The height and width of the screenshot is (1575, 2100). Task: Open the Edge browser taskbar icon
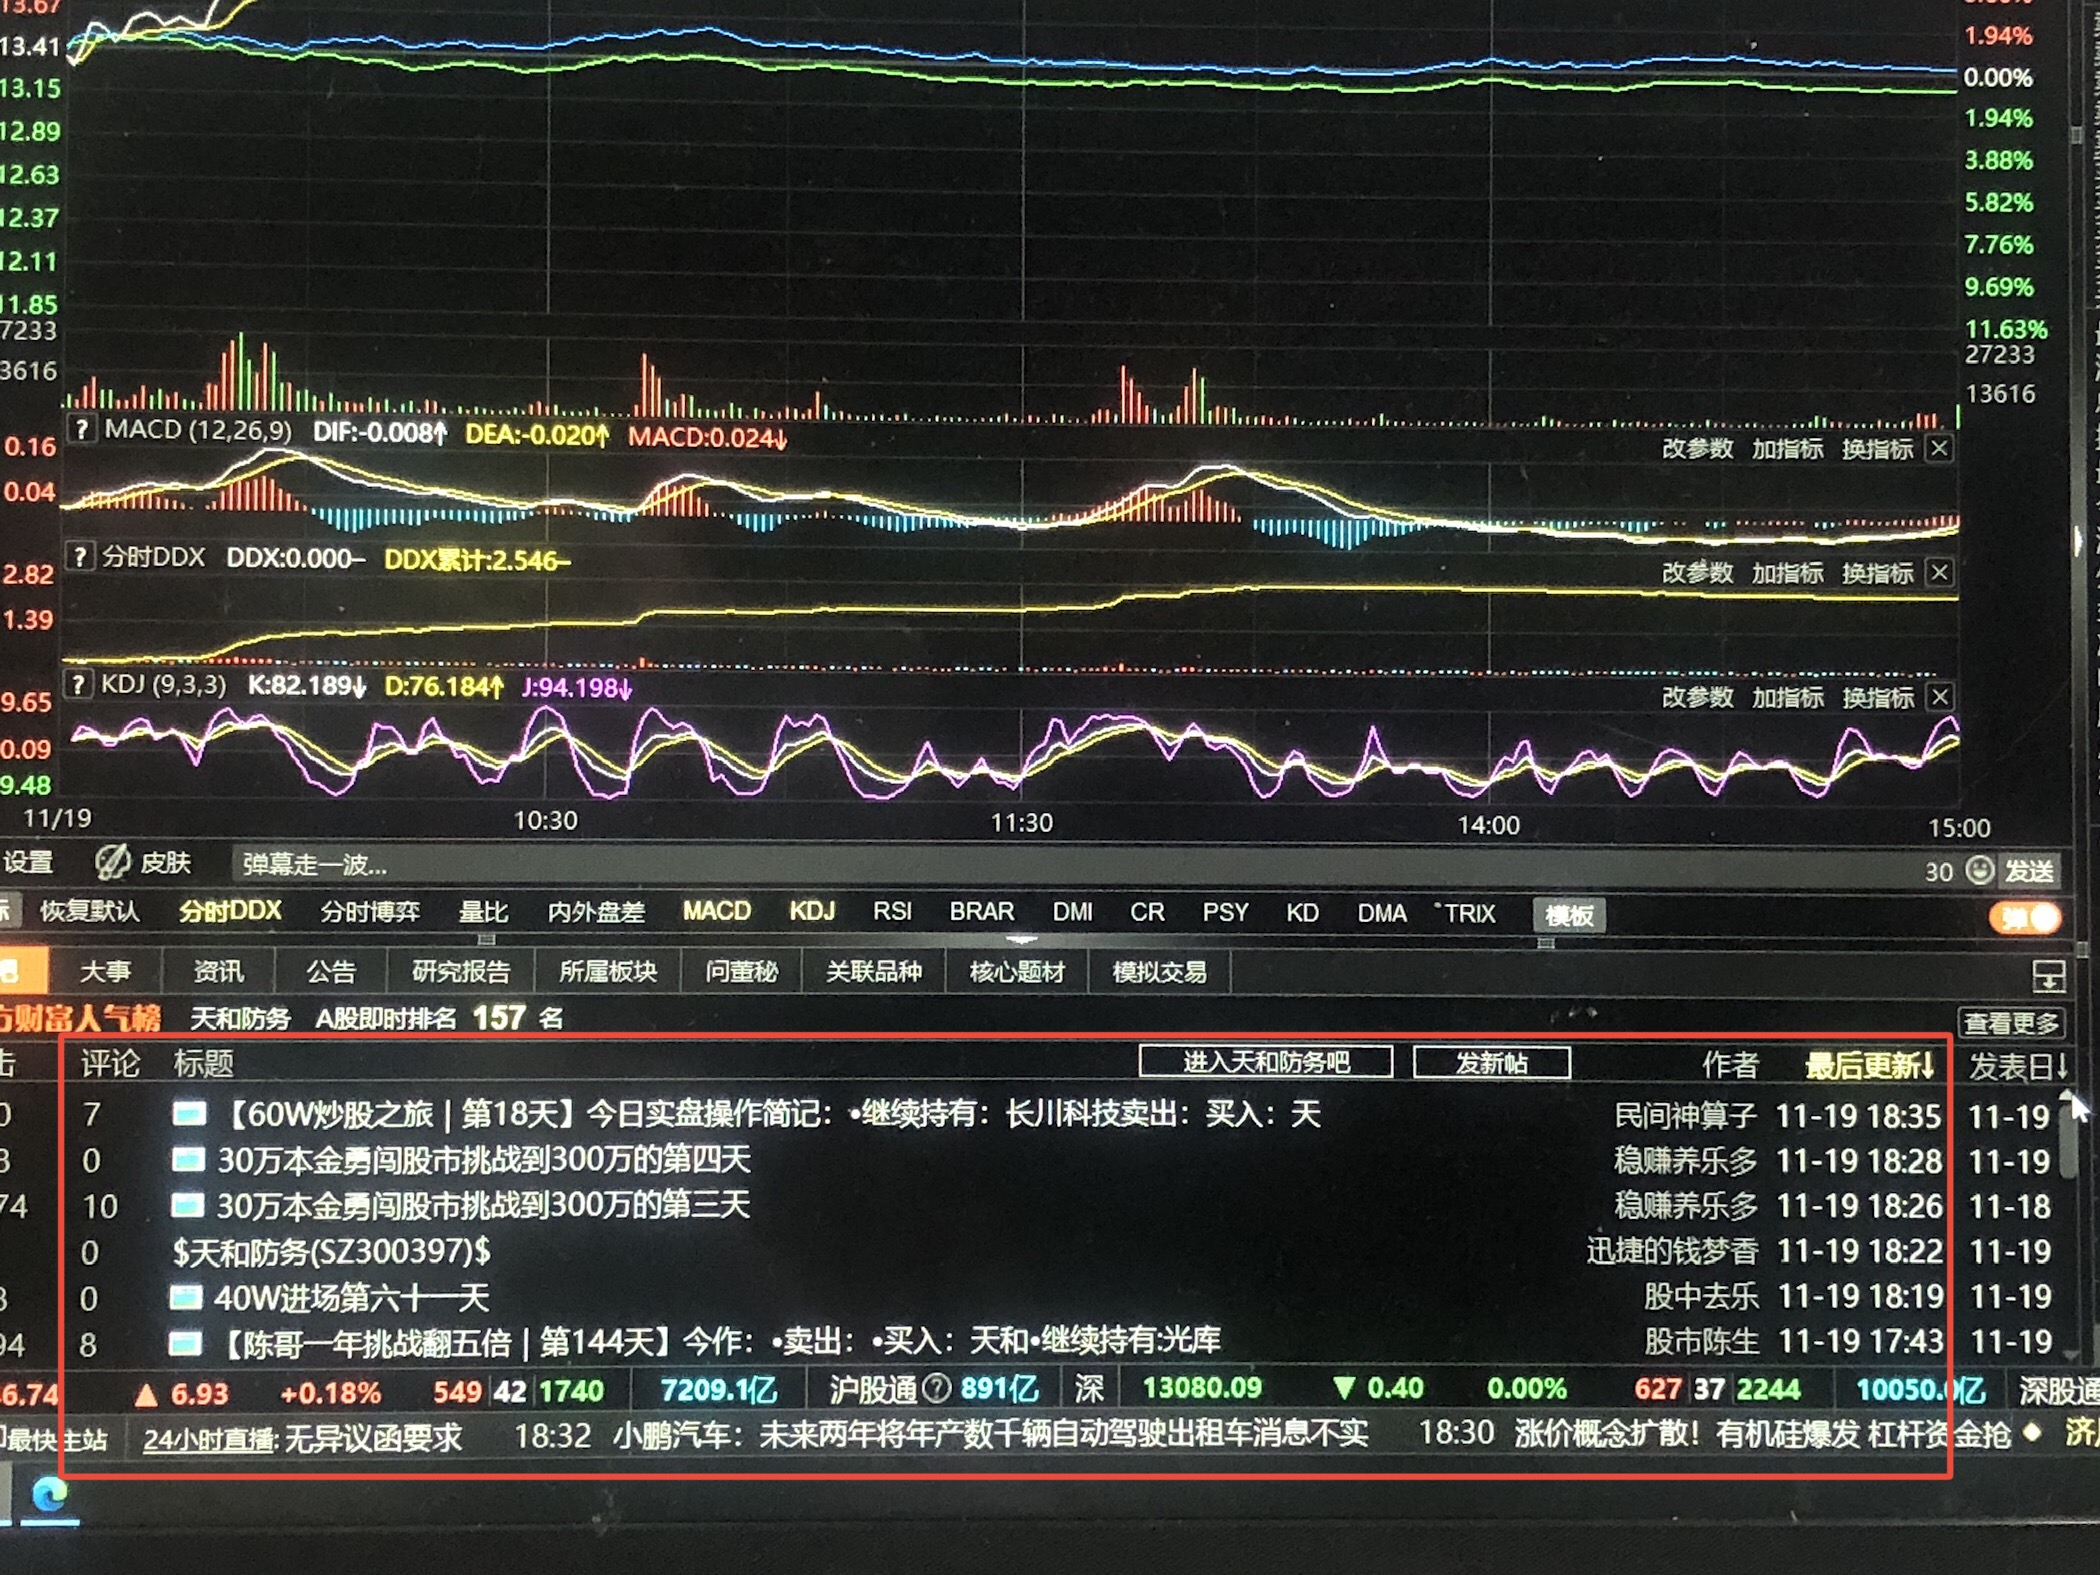(49, 1496)
